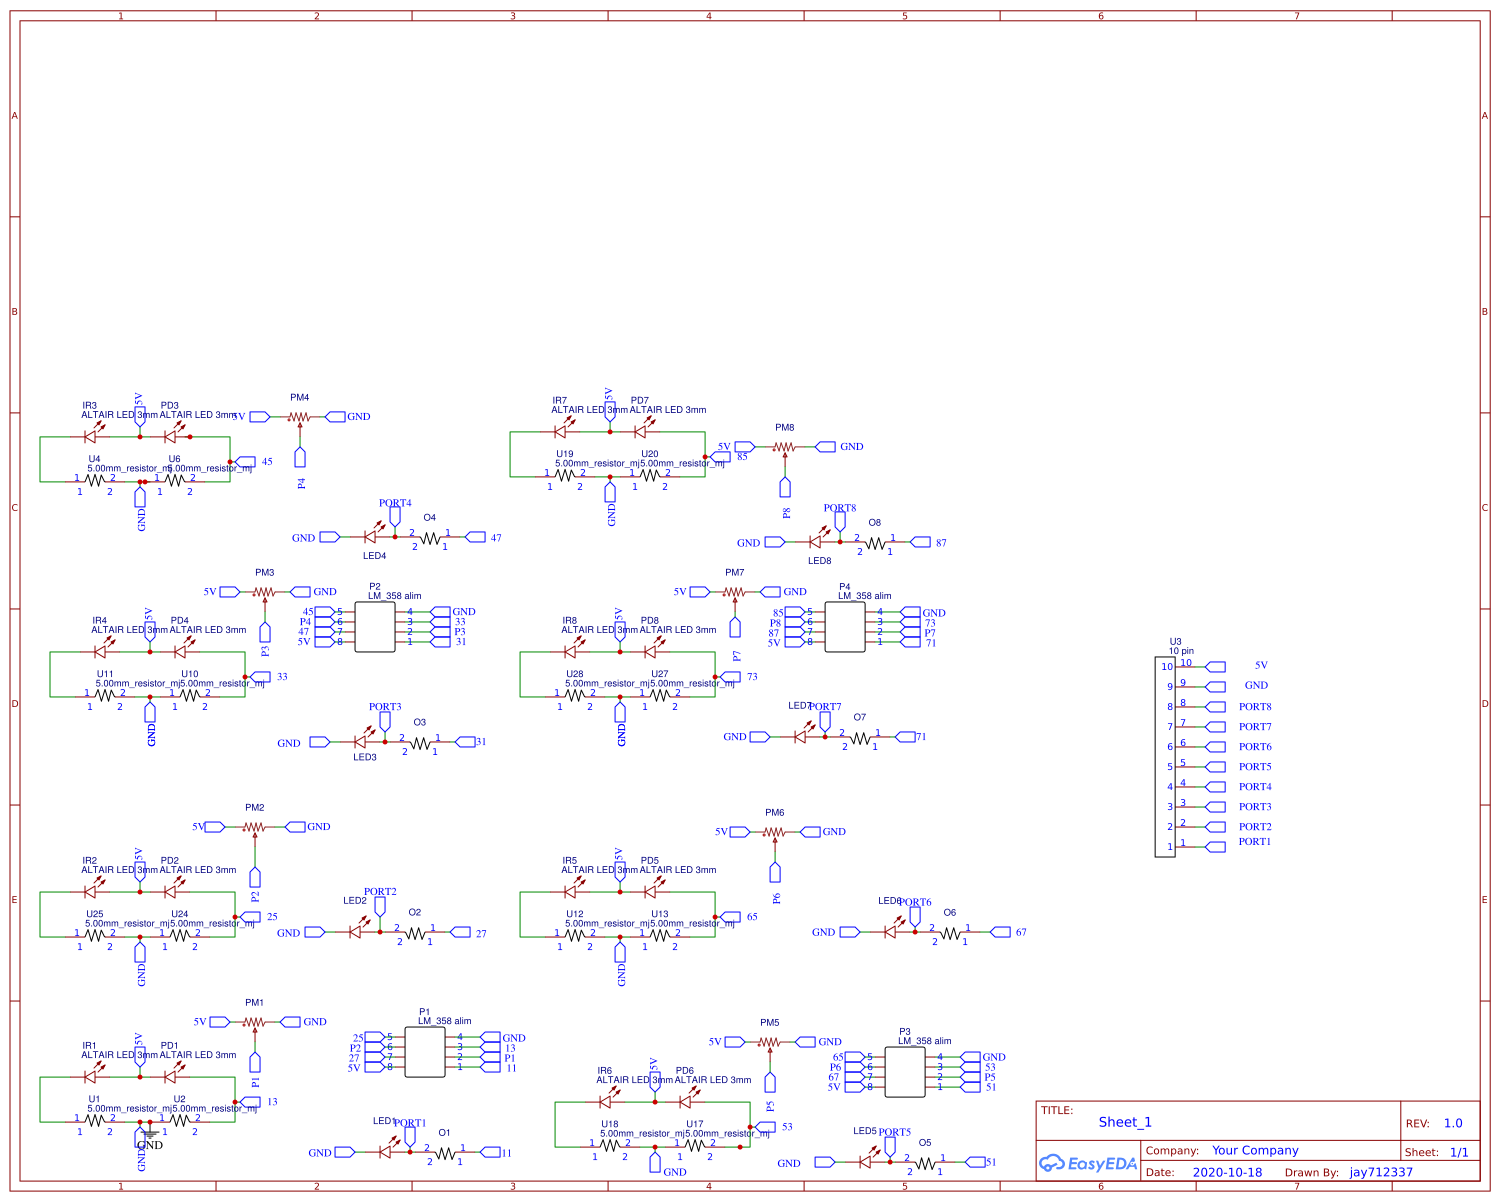Select the U1 resistor symbol
The width and height of the screenshot is (1501, 1202).
click(95, 1120)
